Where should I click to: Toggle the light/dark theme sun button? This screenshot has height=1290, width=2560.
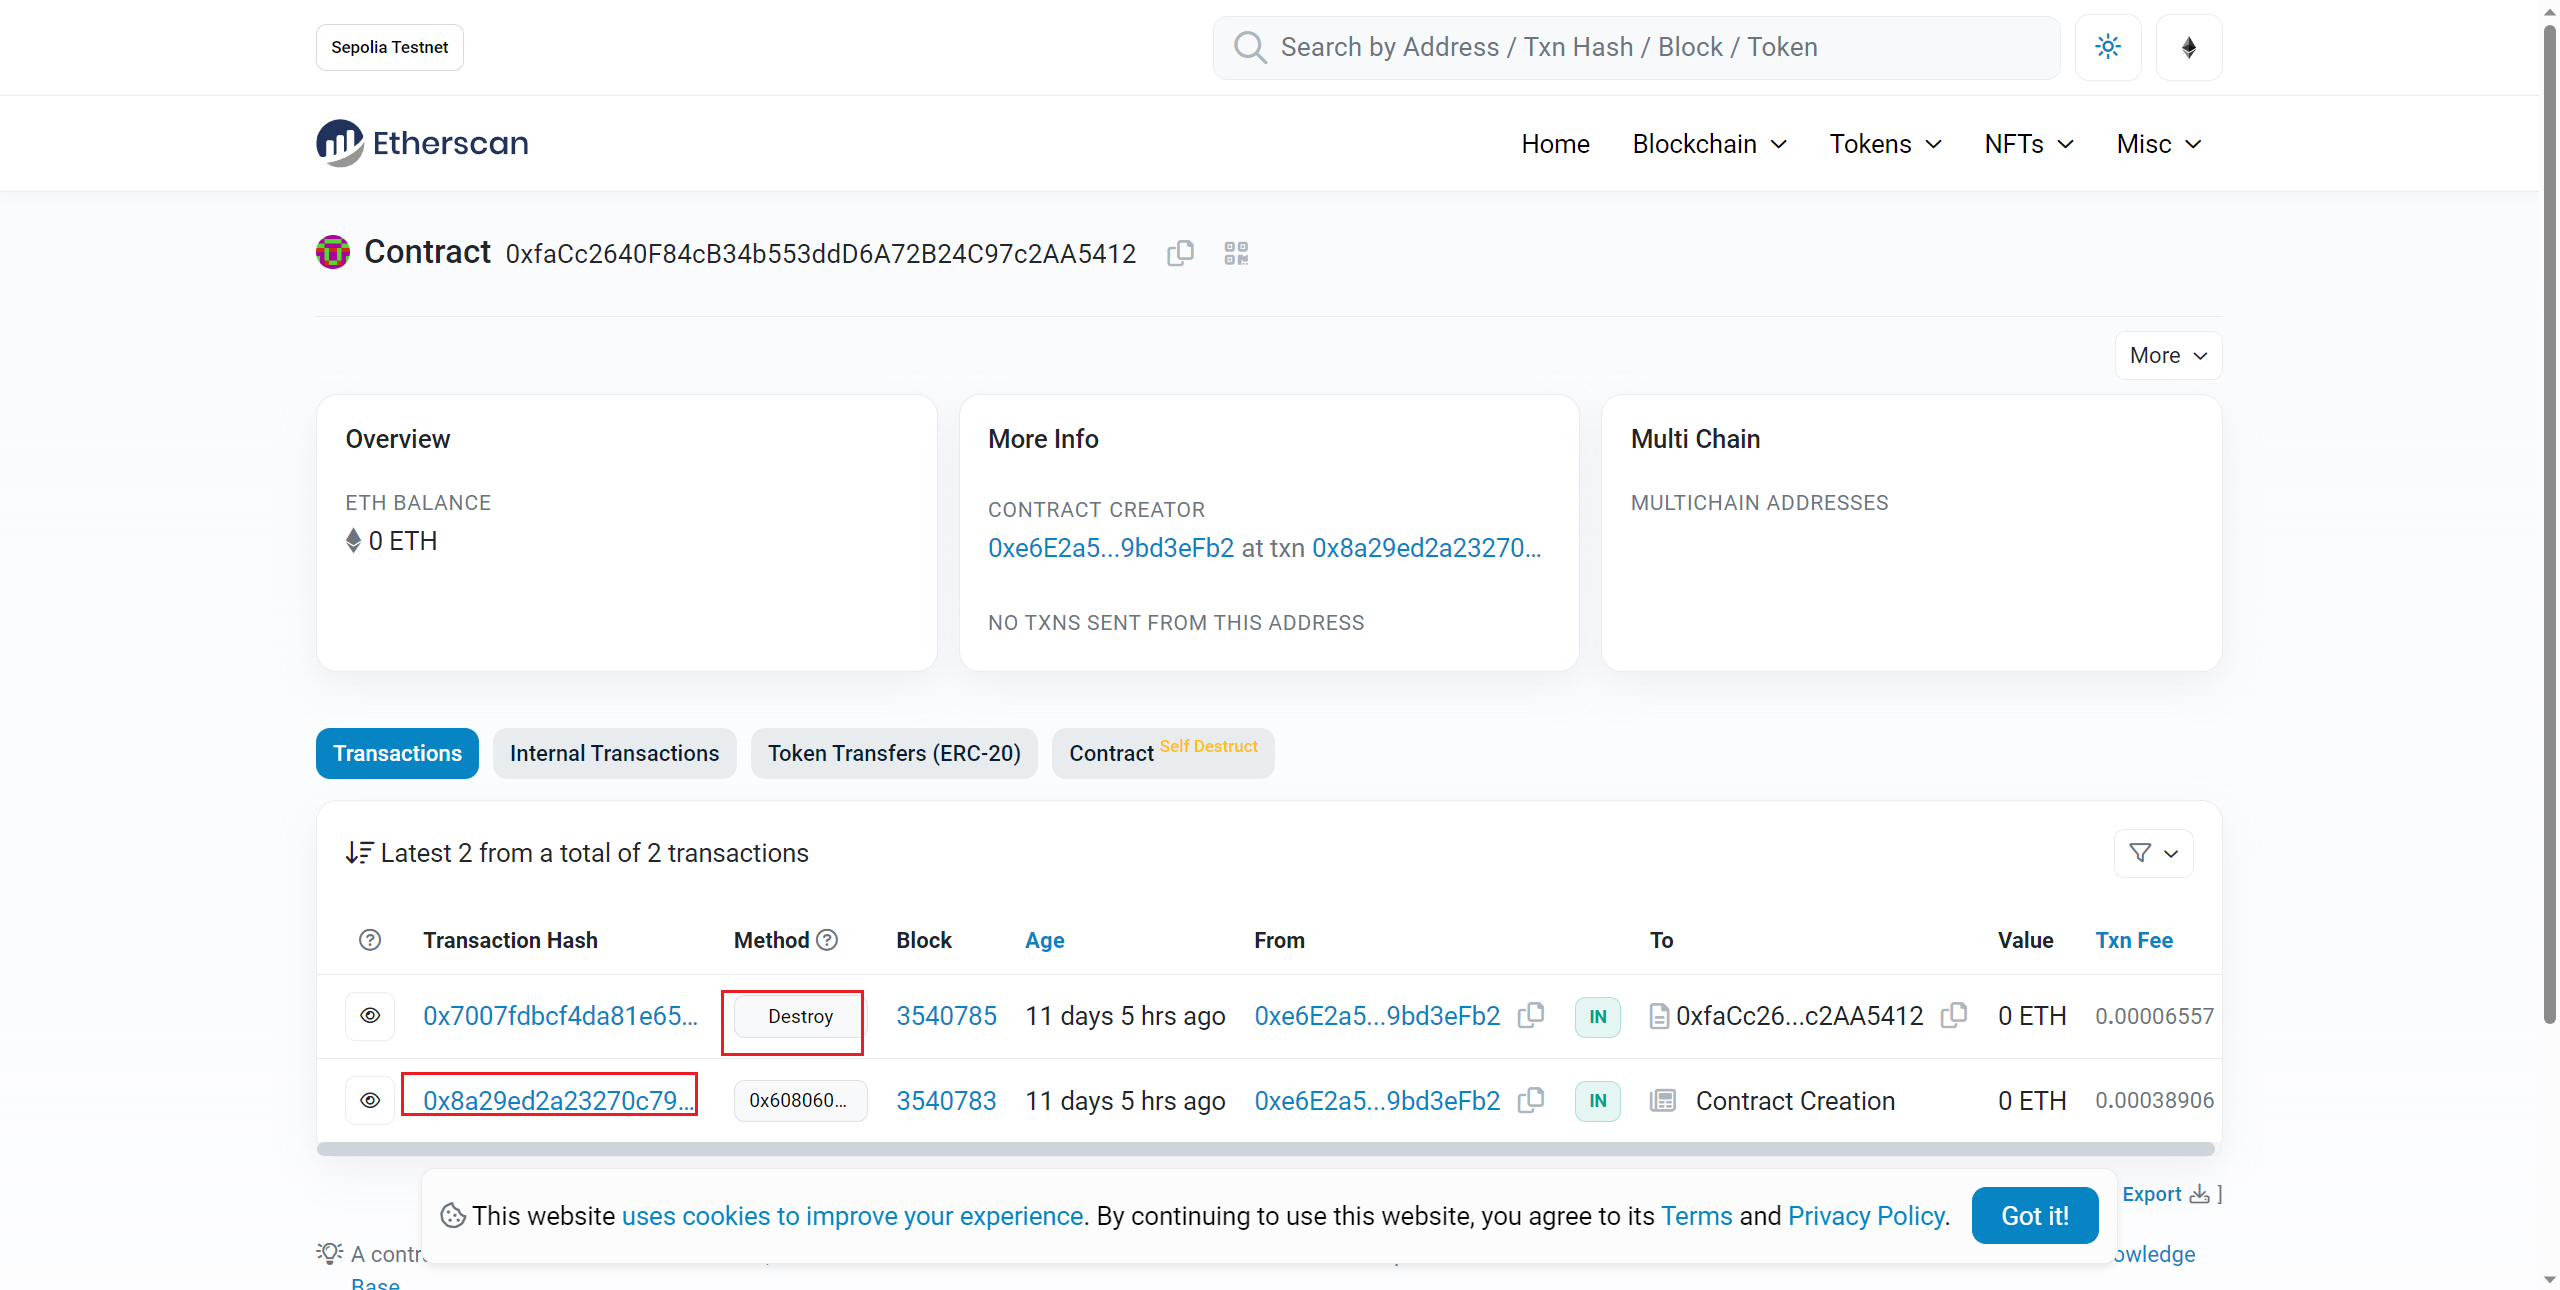pos(2108,47)
